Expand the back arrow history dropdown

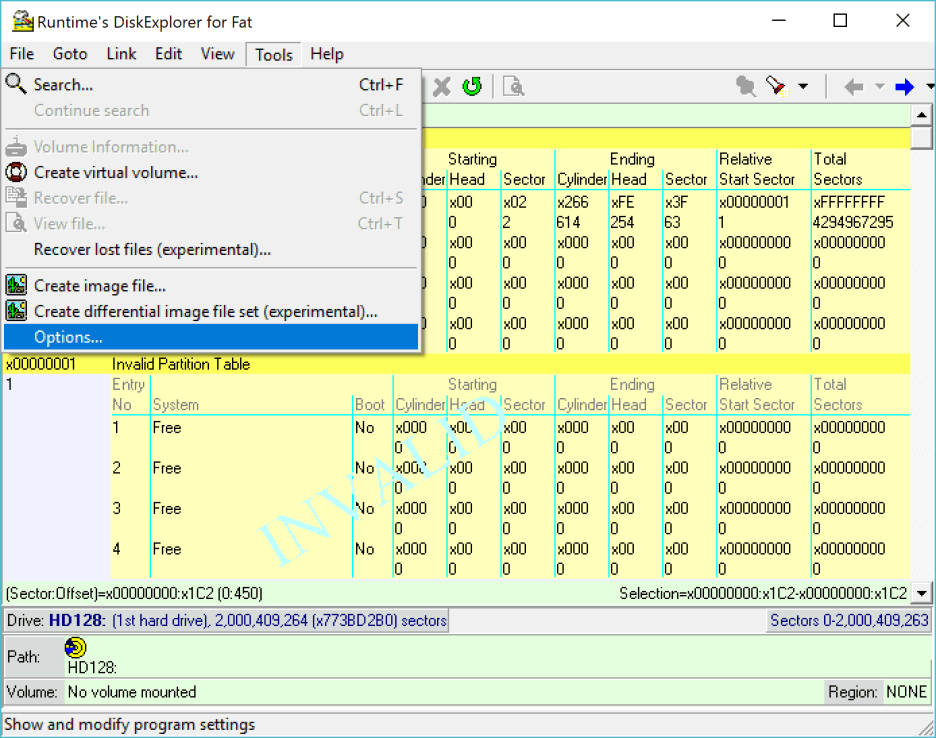click(879, 87)
